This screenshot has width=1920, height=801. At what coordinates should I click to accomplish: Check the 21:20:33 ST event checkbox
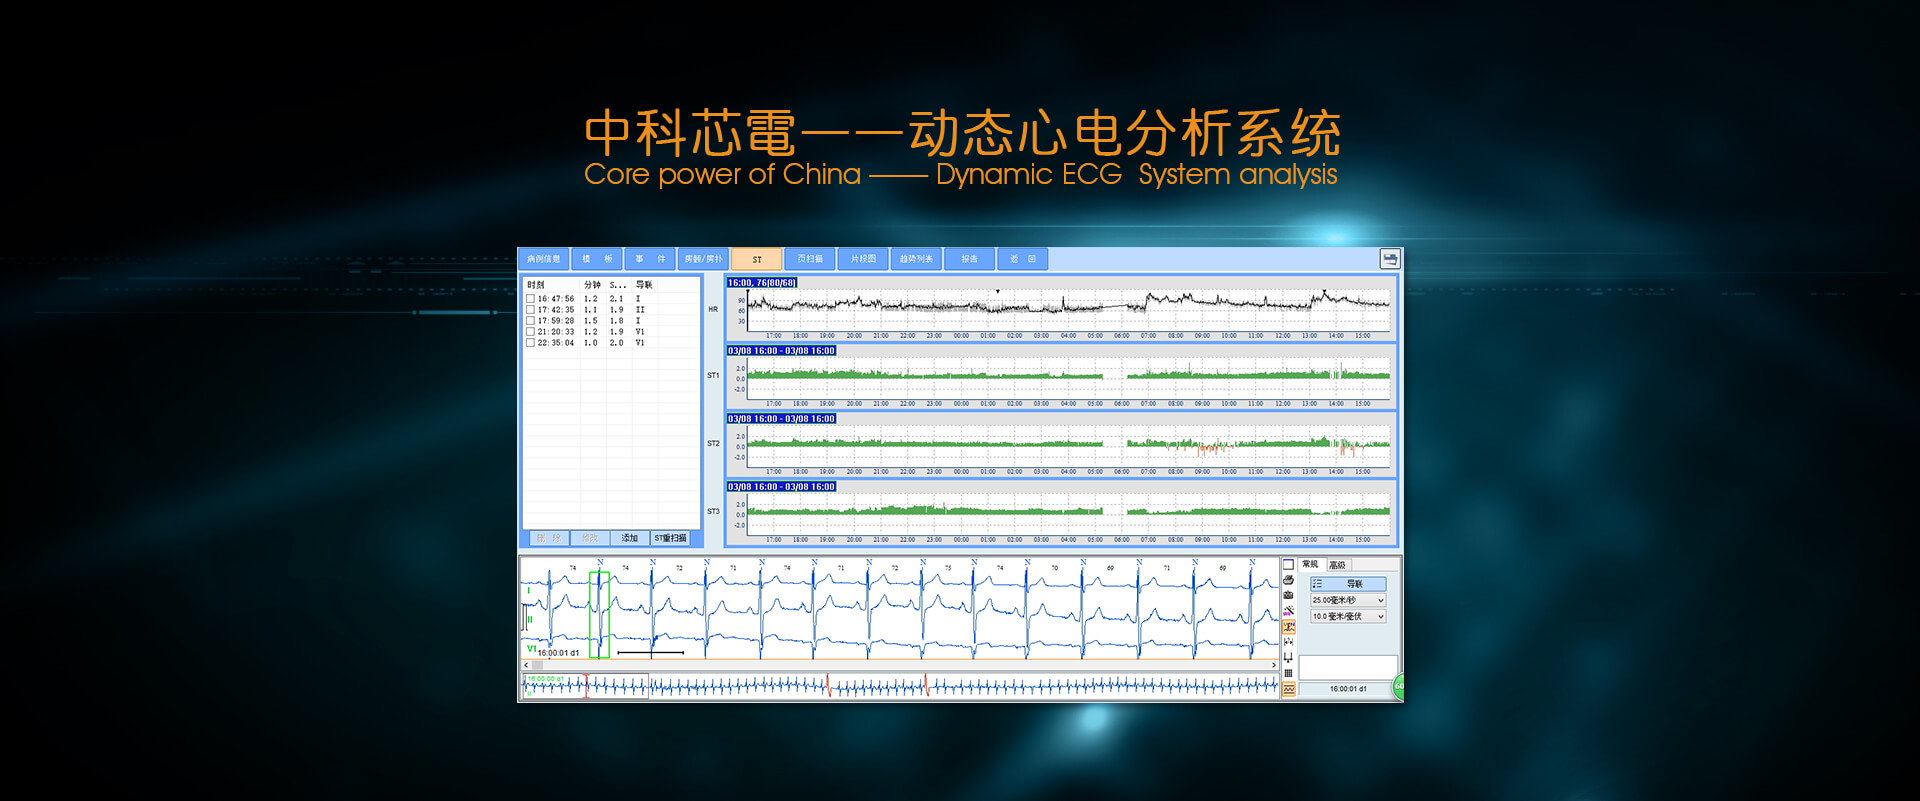coord(530,331)
